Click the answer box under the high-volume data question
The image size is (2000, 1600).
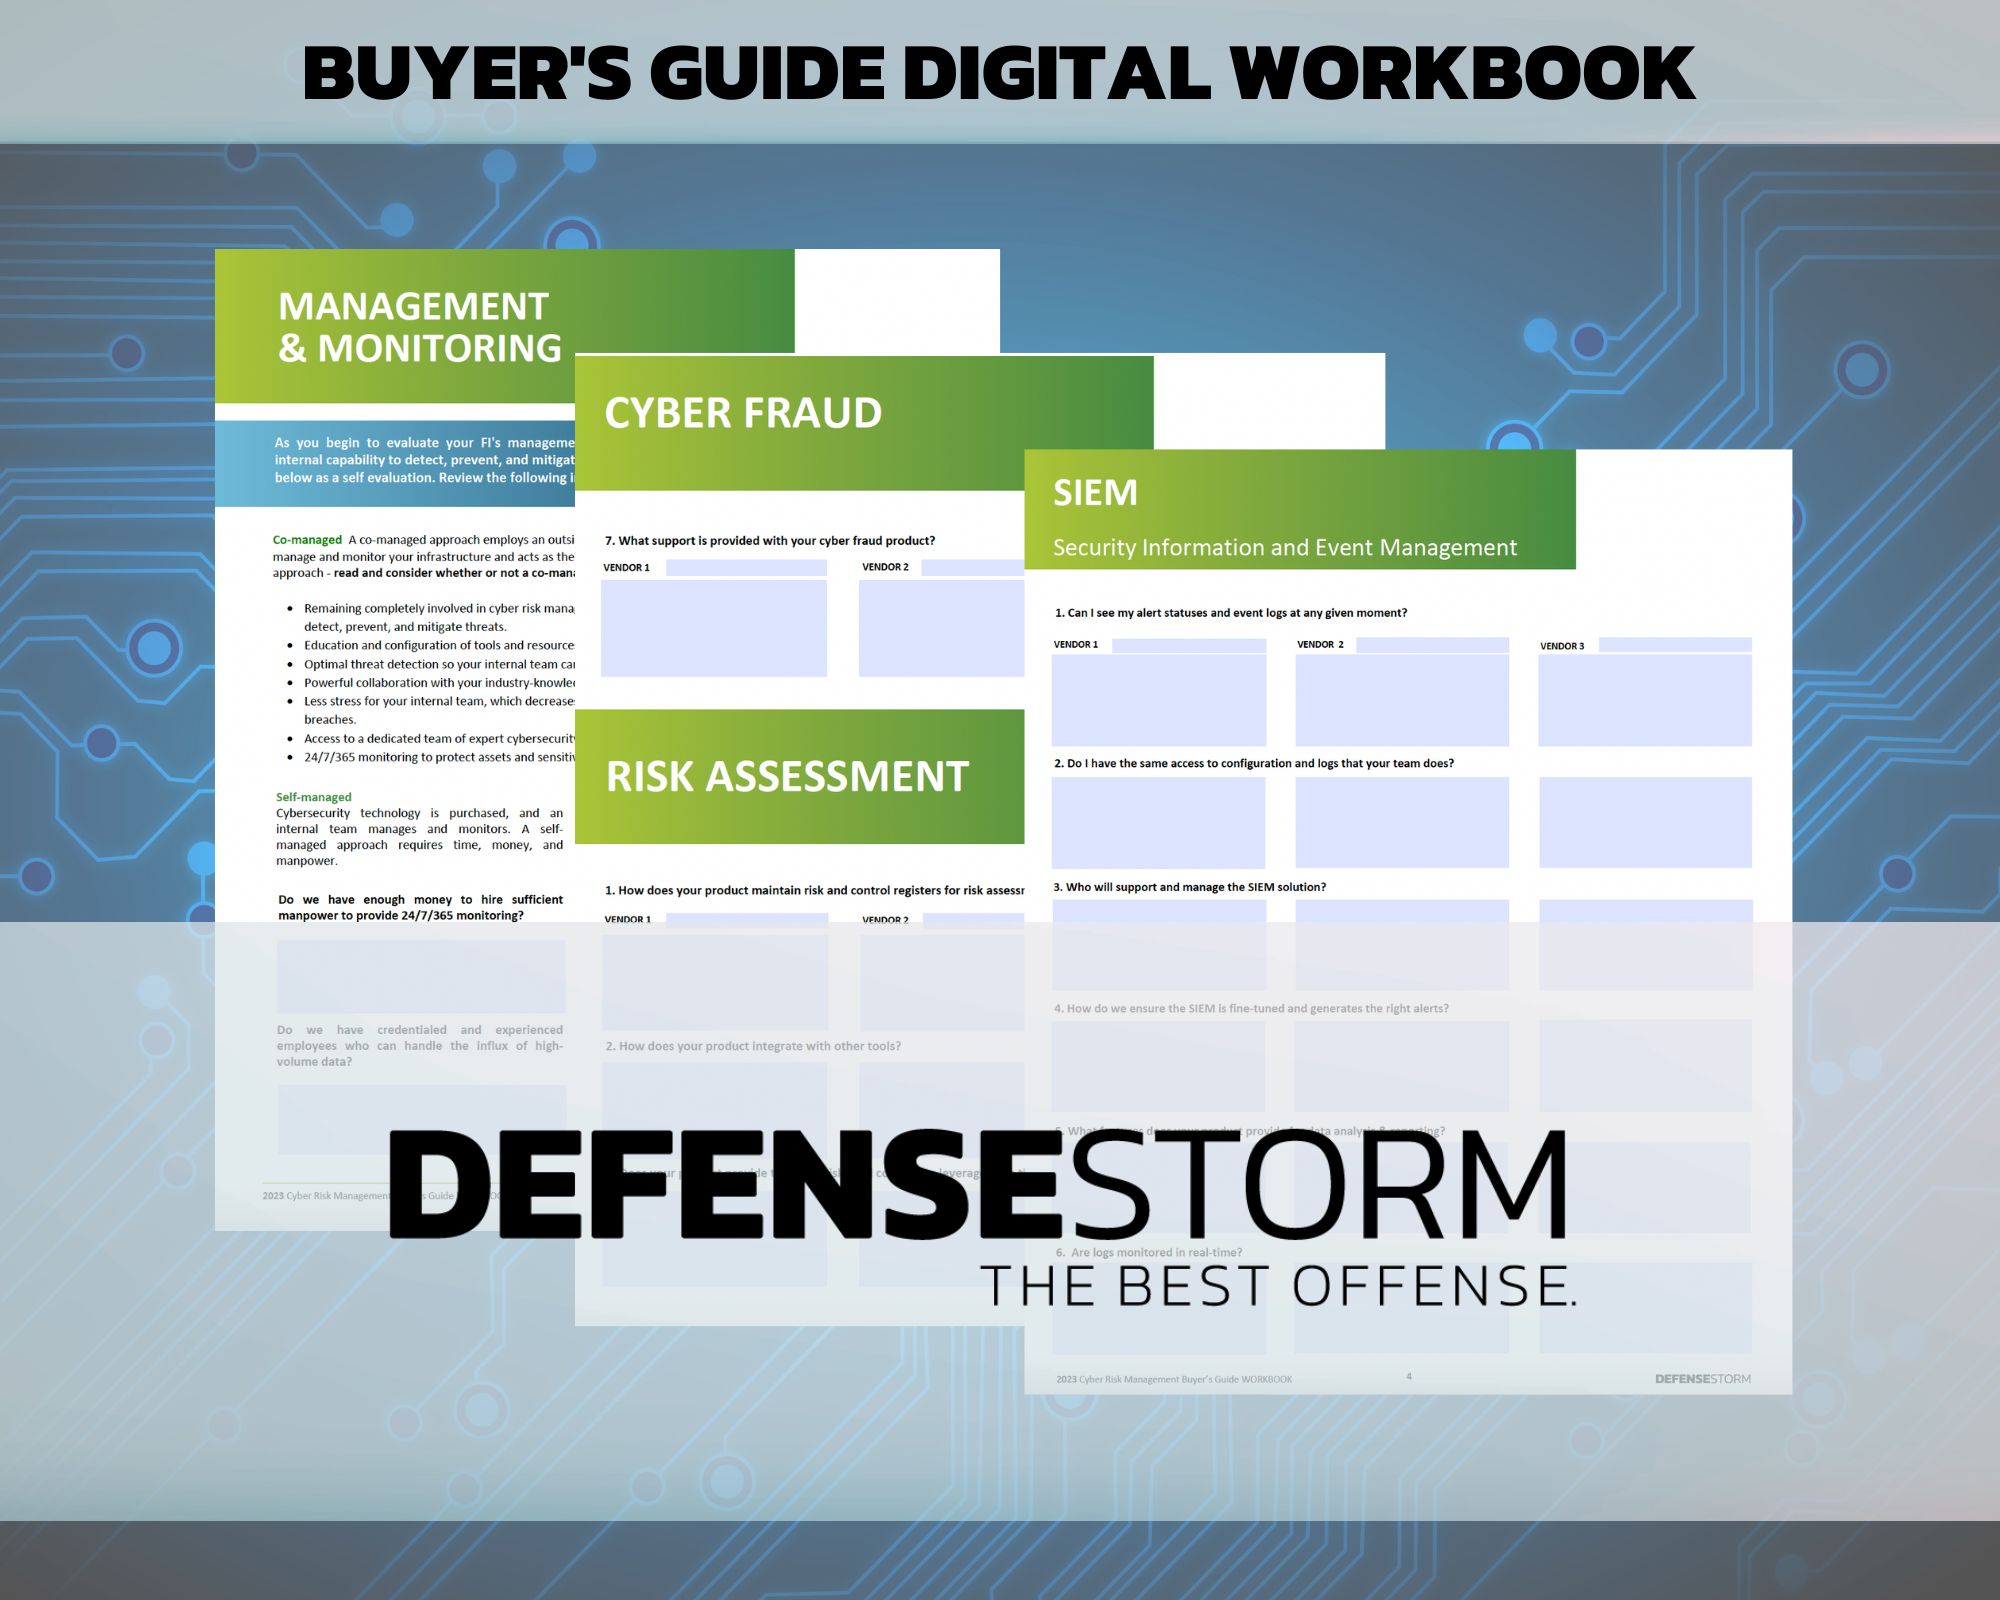click(422, 1120)
